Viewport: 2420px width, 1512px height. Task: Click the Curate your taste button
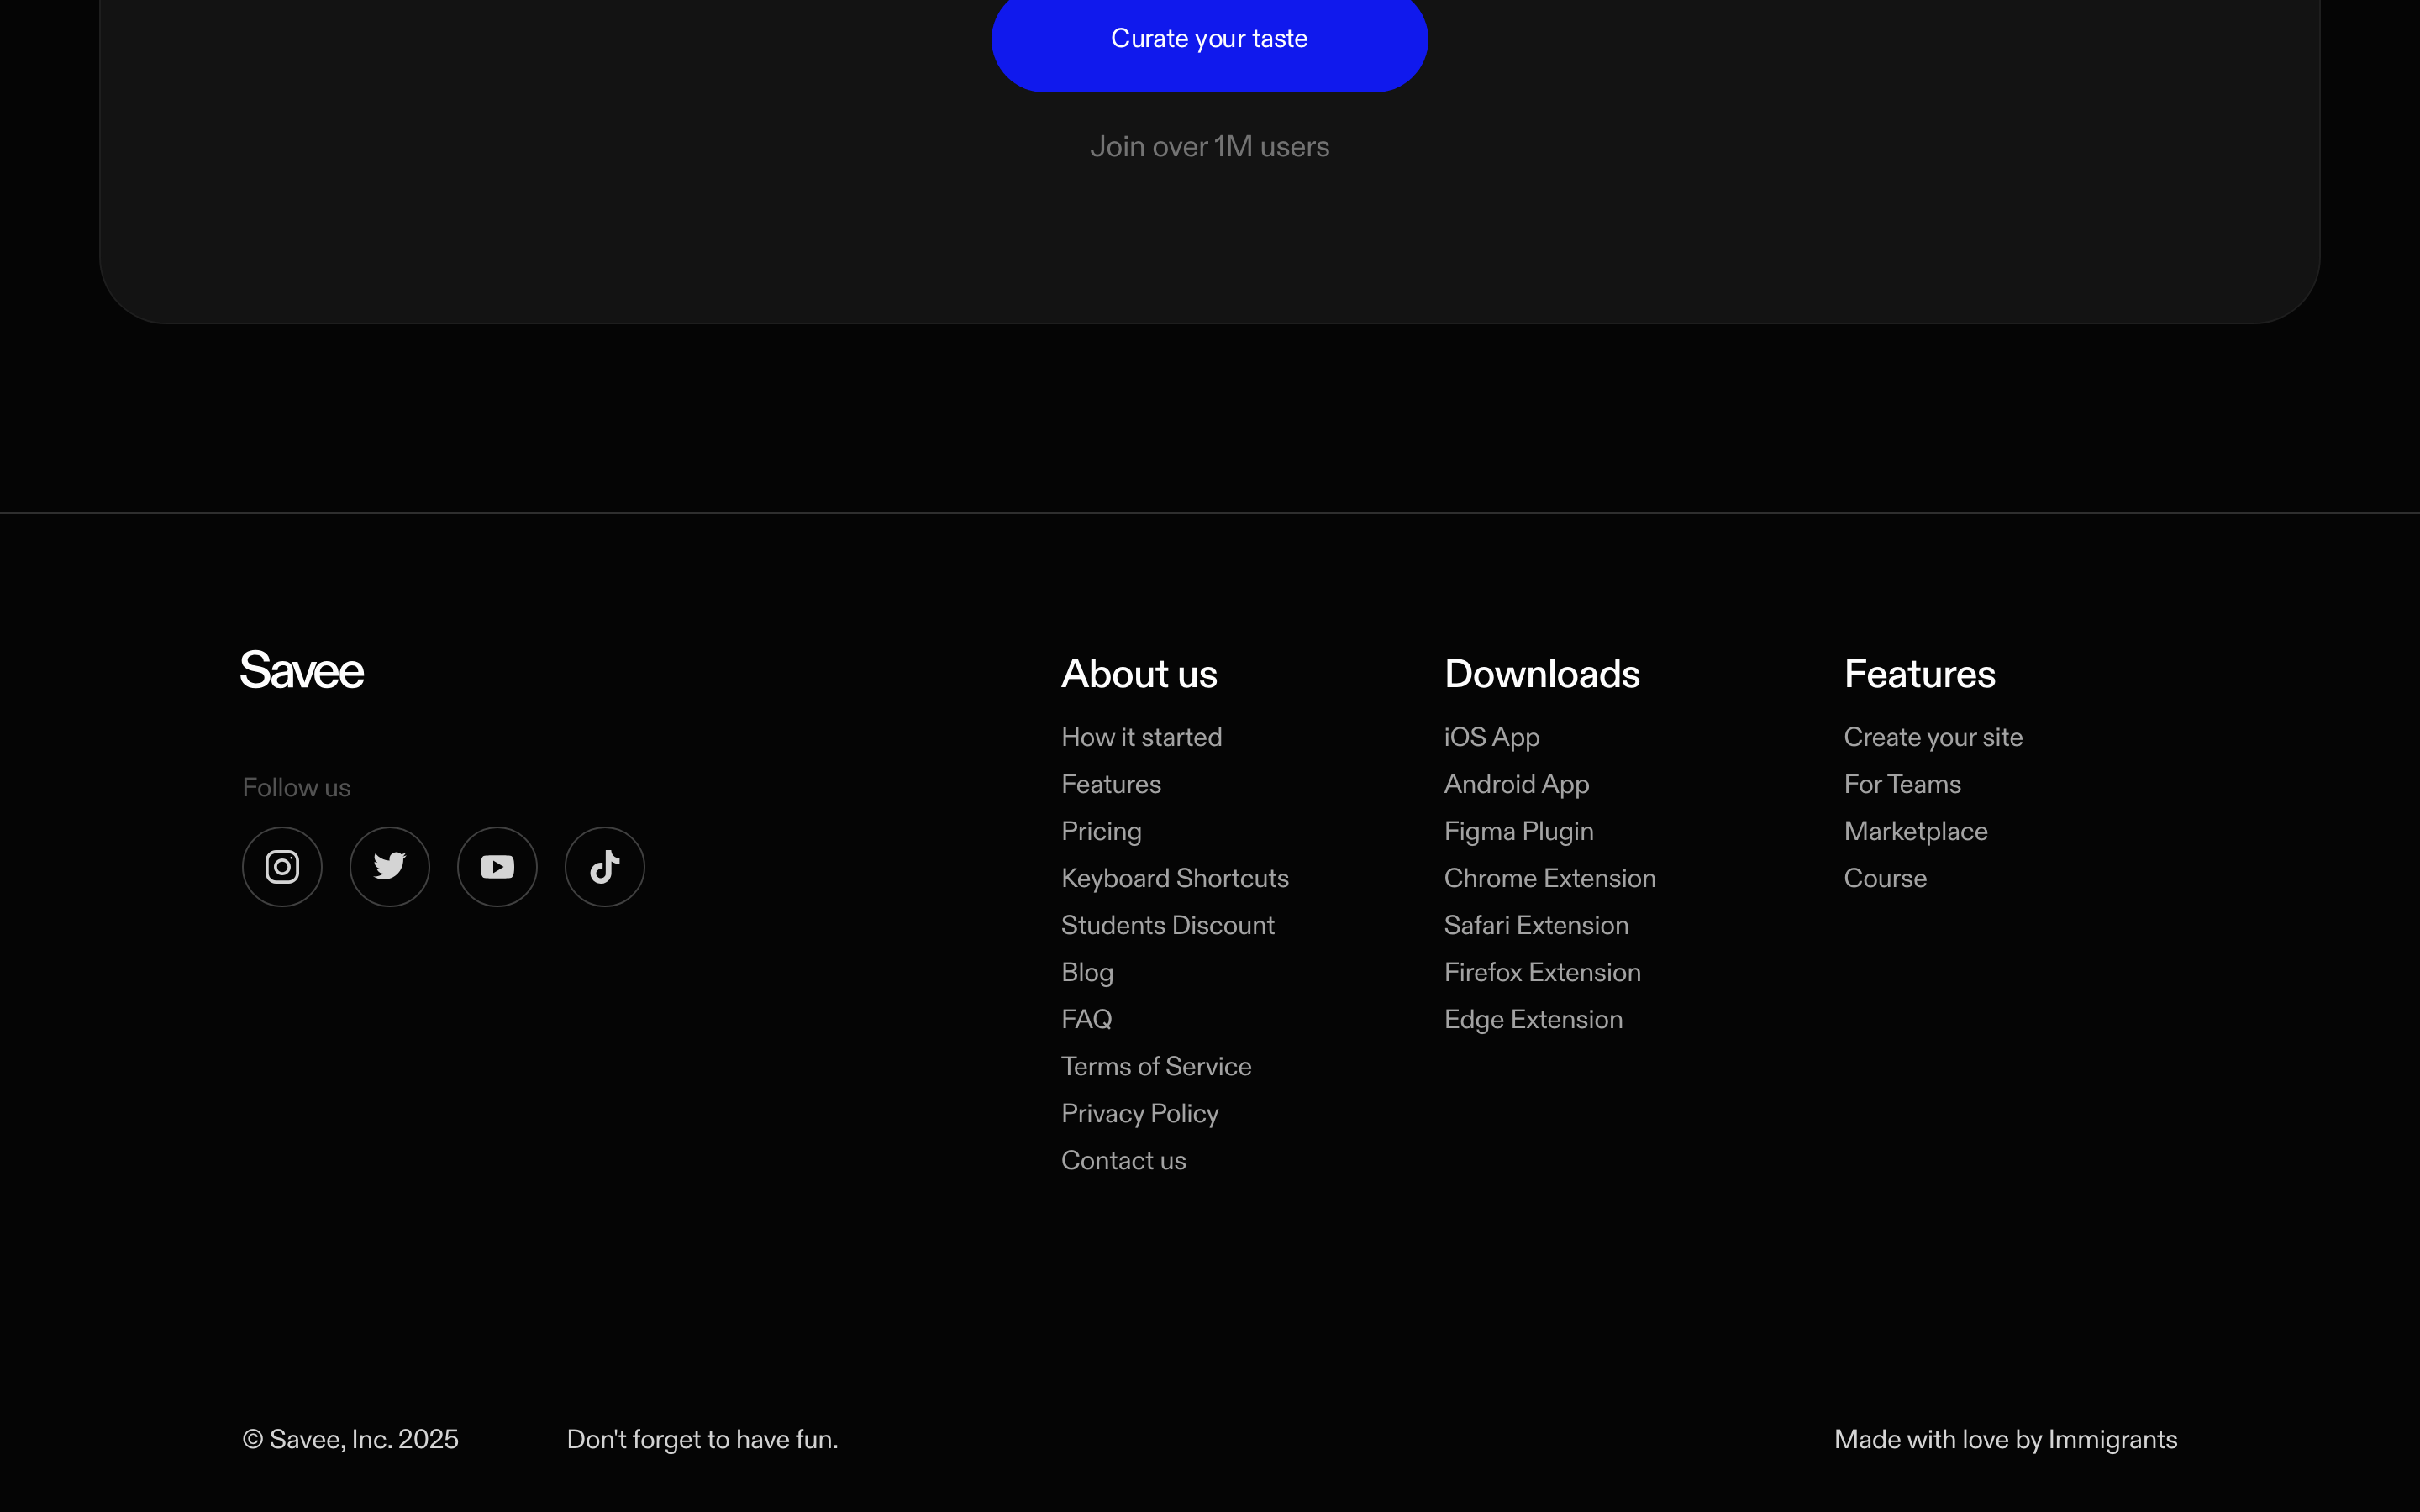(1209, 39)
